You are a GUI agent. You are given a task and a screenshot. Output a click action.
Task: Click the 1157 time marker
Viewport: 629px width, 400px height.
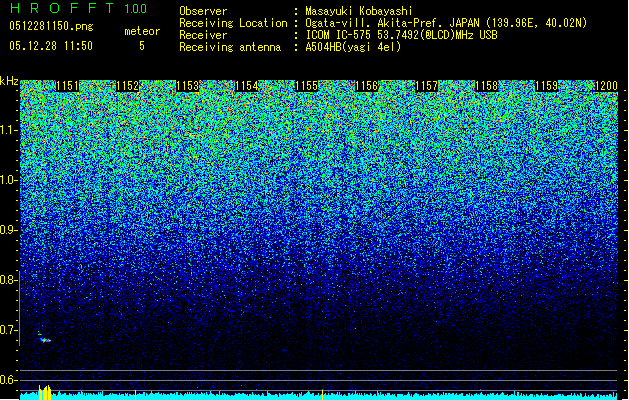(x=426, y=86)
